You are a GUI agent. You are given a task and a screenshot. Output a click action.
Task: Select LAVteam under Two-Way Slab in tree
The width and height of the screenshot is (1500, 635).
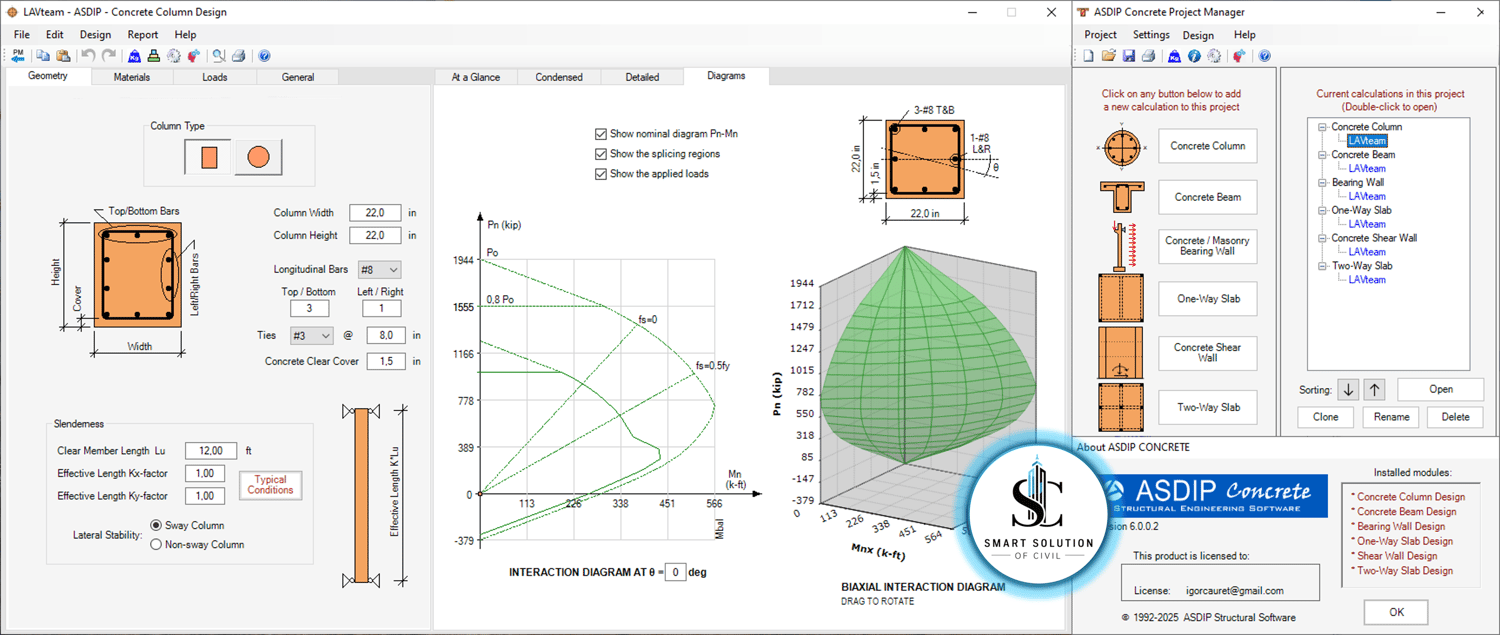1367,280
